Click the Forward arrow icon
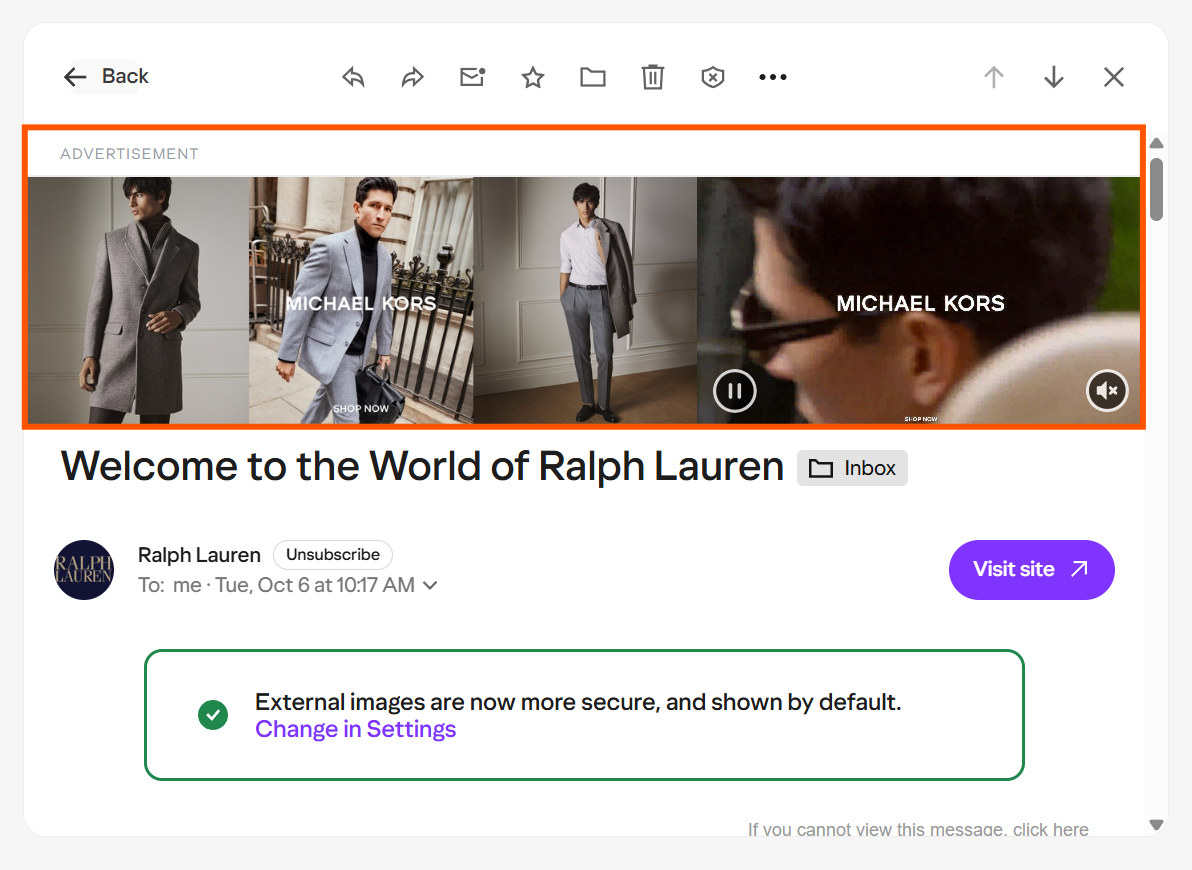The image size is (1192, 870). (413, 77)
